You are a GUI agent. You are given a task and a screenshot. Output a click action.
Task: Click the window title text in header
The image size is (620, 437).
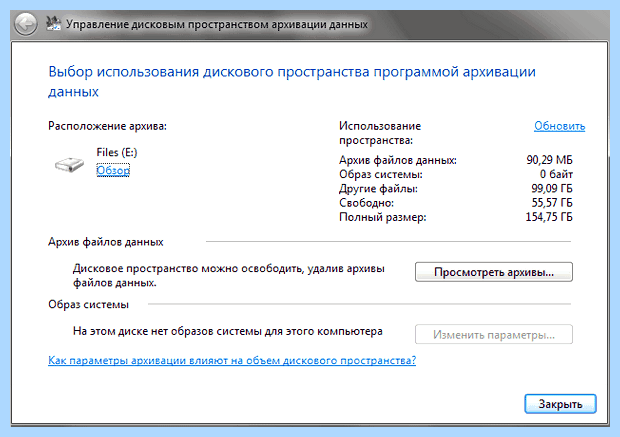(x=217, y=24)
